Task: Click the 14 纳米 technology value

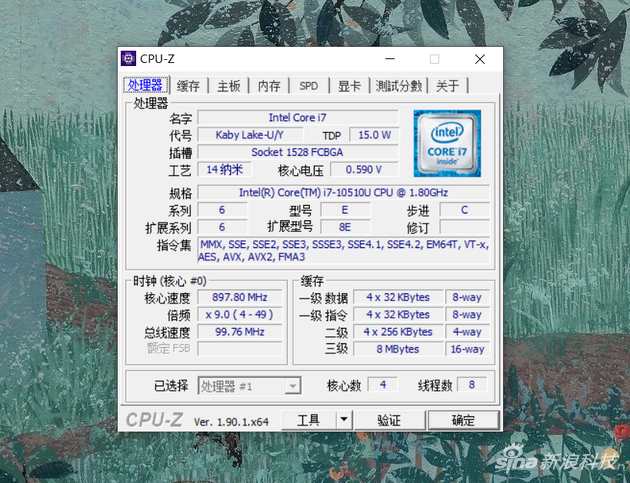Action: tap(225, 170)
